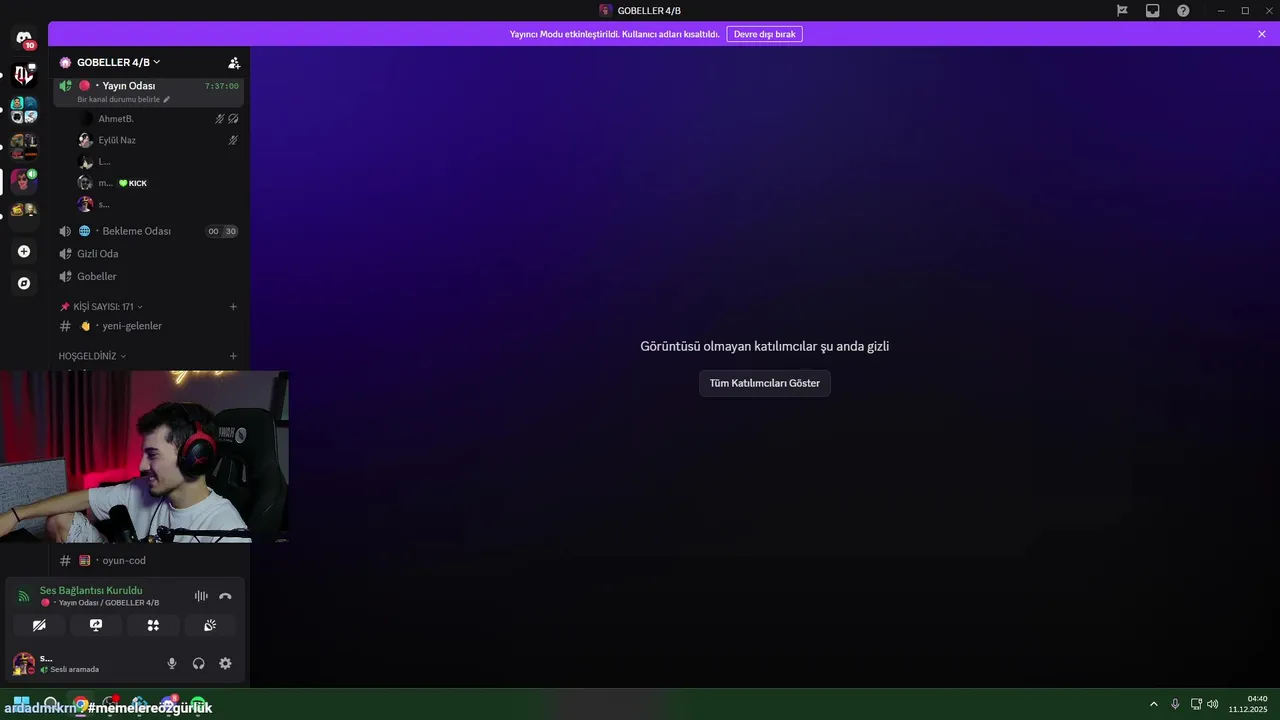Open Windows Start button

[21, 704]
